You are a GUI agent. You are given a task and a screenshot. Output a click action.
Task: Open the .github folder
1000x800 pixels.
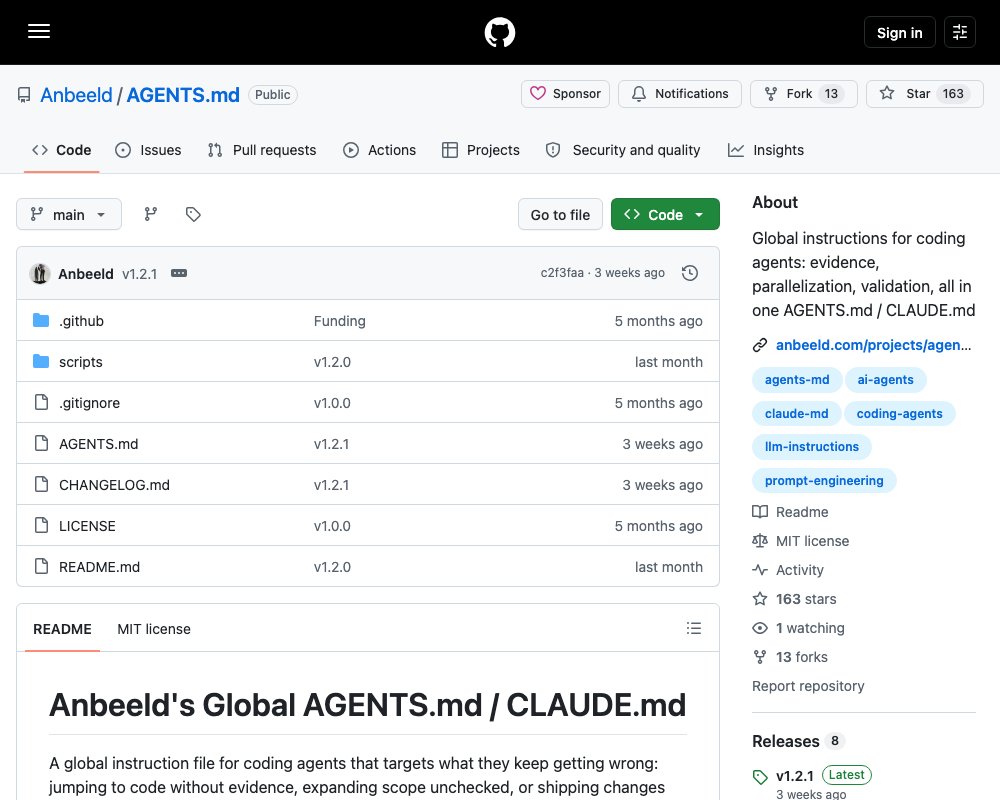coord(81,321)
